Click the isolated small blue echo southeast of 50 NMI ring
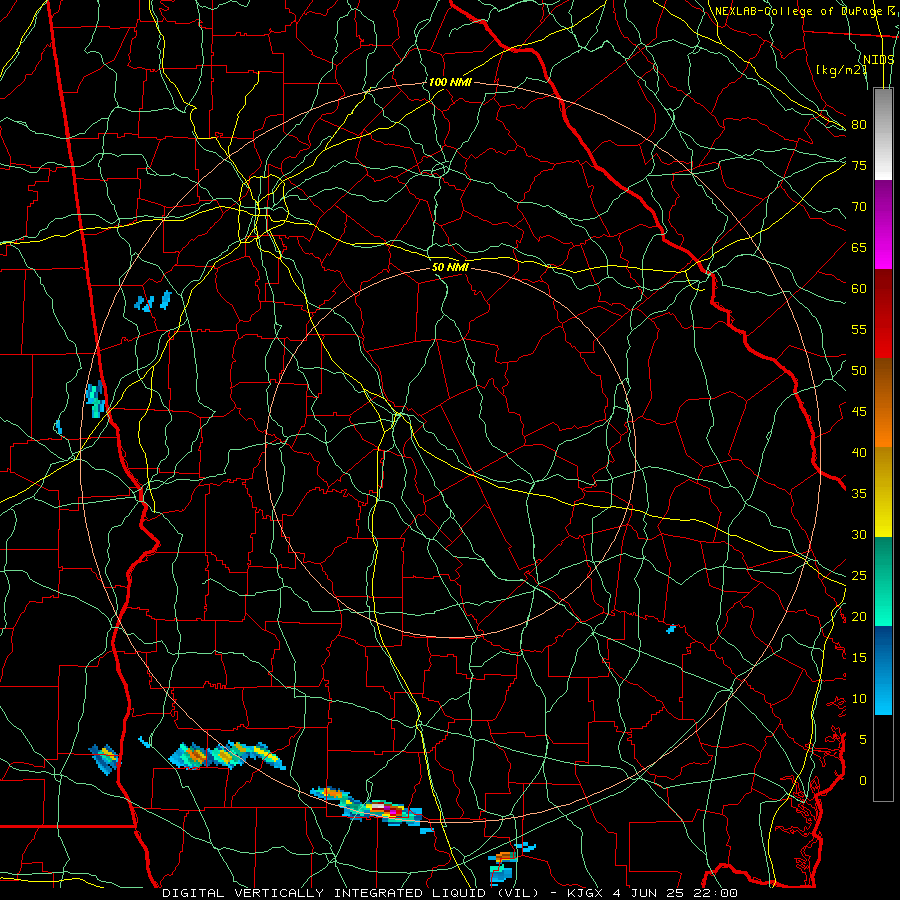Screen dimensions: 900x900 click(x=670, y=629)
